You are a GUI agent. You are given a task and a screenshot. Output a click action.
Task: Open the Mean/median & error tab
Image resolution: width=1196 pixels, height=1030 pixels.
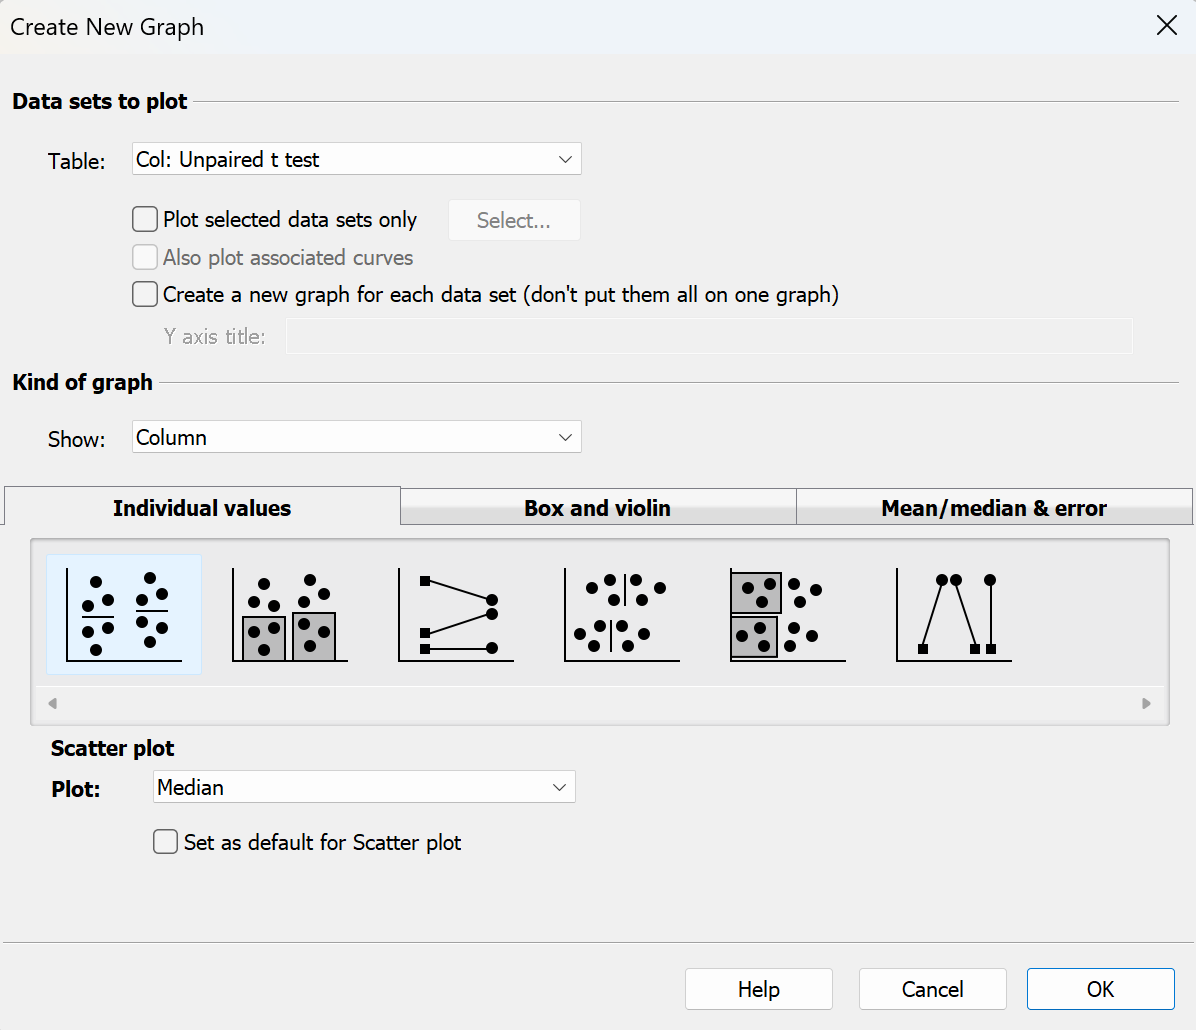click(993, 508)
